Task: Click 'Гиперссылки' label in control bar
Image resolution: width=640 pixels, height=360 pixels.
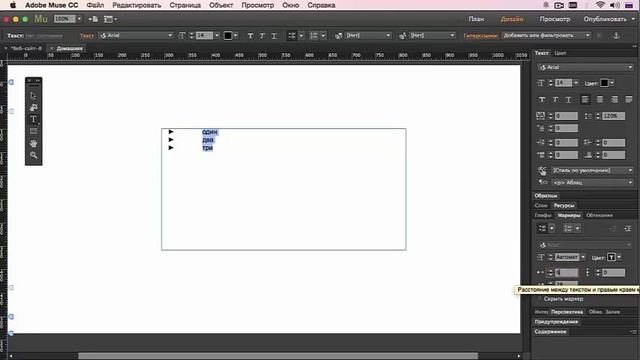Action: point(480,36)
